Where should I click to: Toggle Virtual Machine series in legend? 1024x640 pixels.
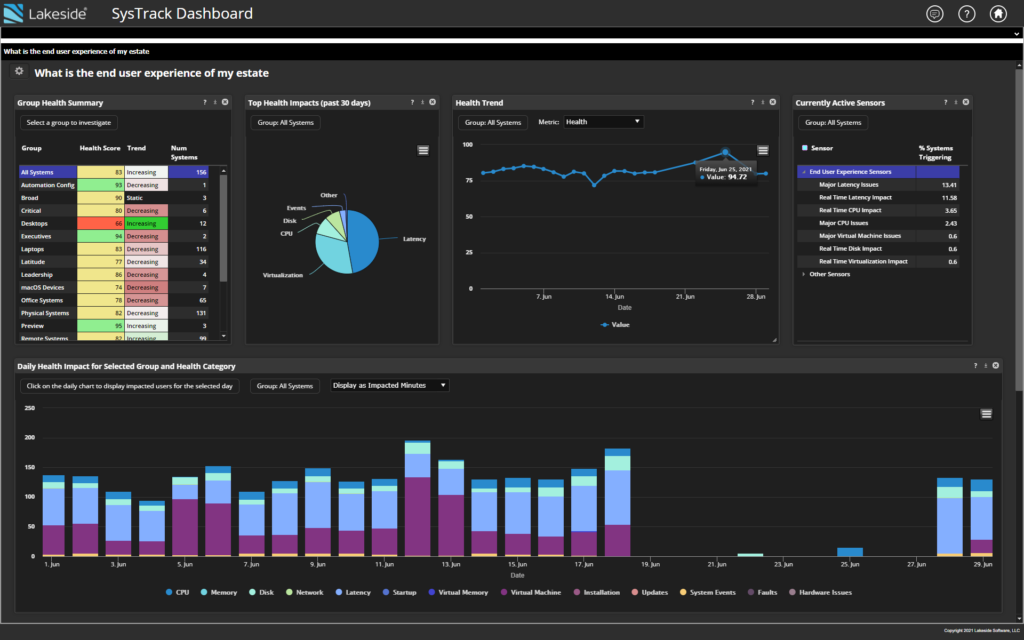point(530,592)
